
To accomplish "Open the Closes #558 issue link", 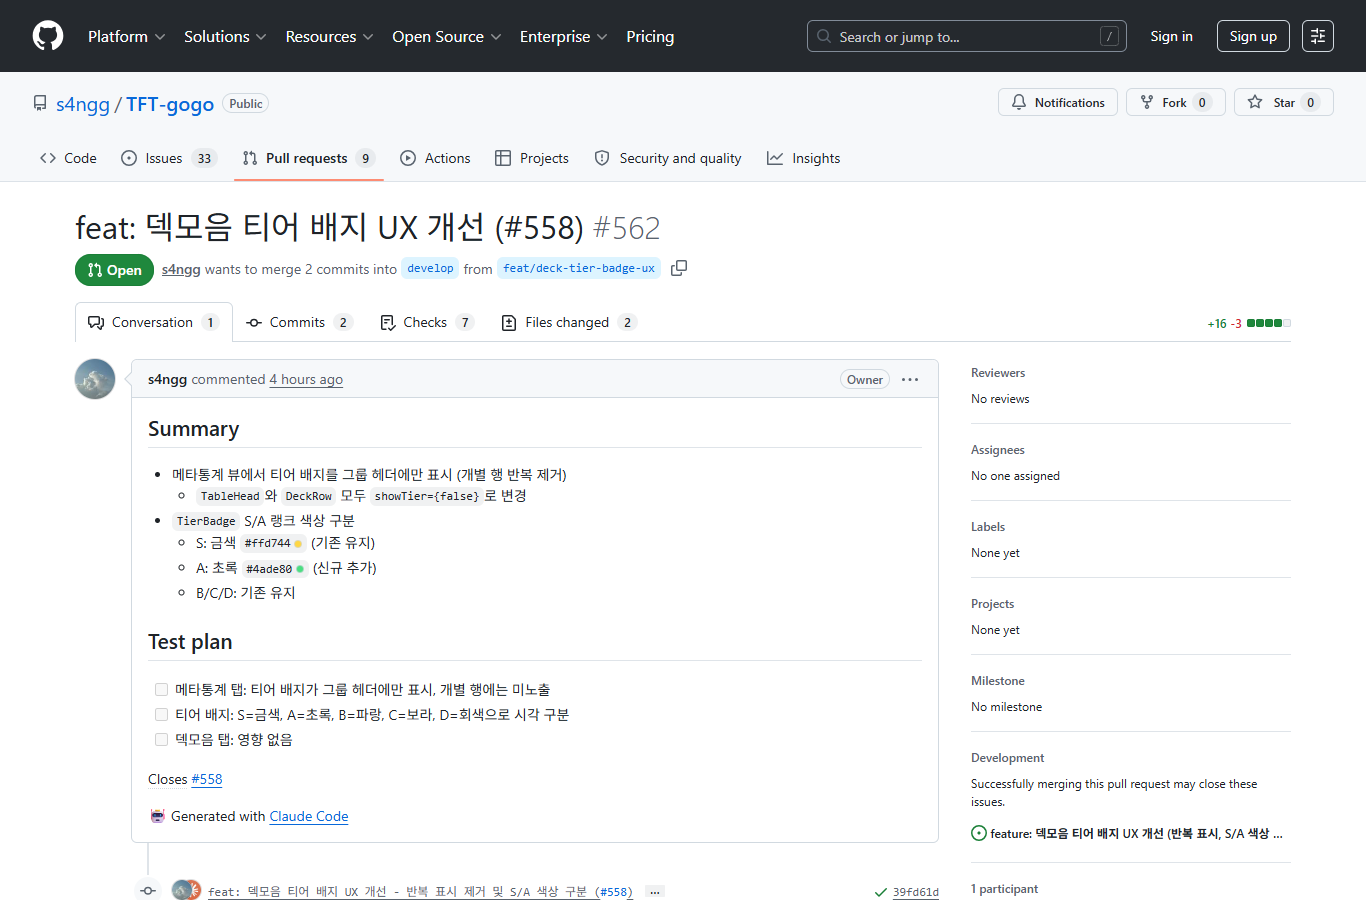I will pos(207,779).
